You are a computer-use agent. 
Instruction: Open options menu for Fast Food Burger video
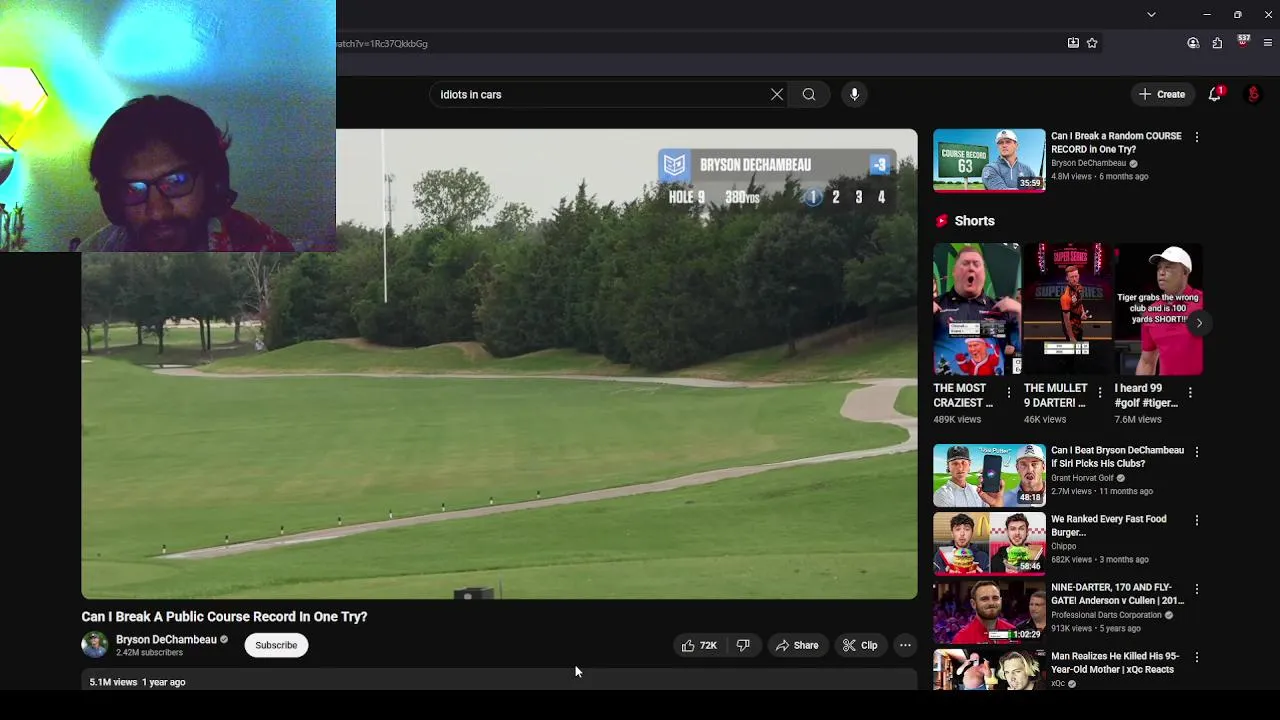click(1197, 520)
